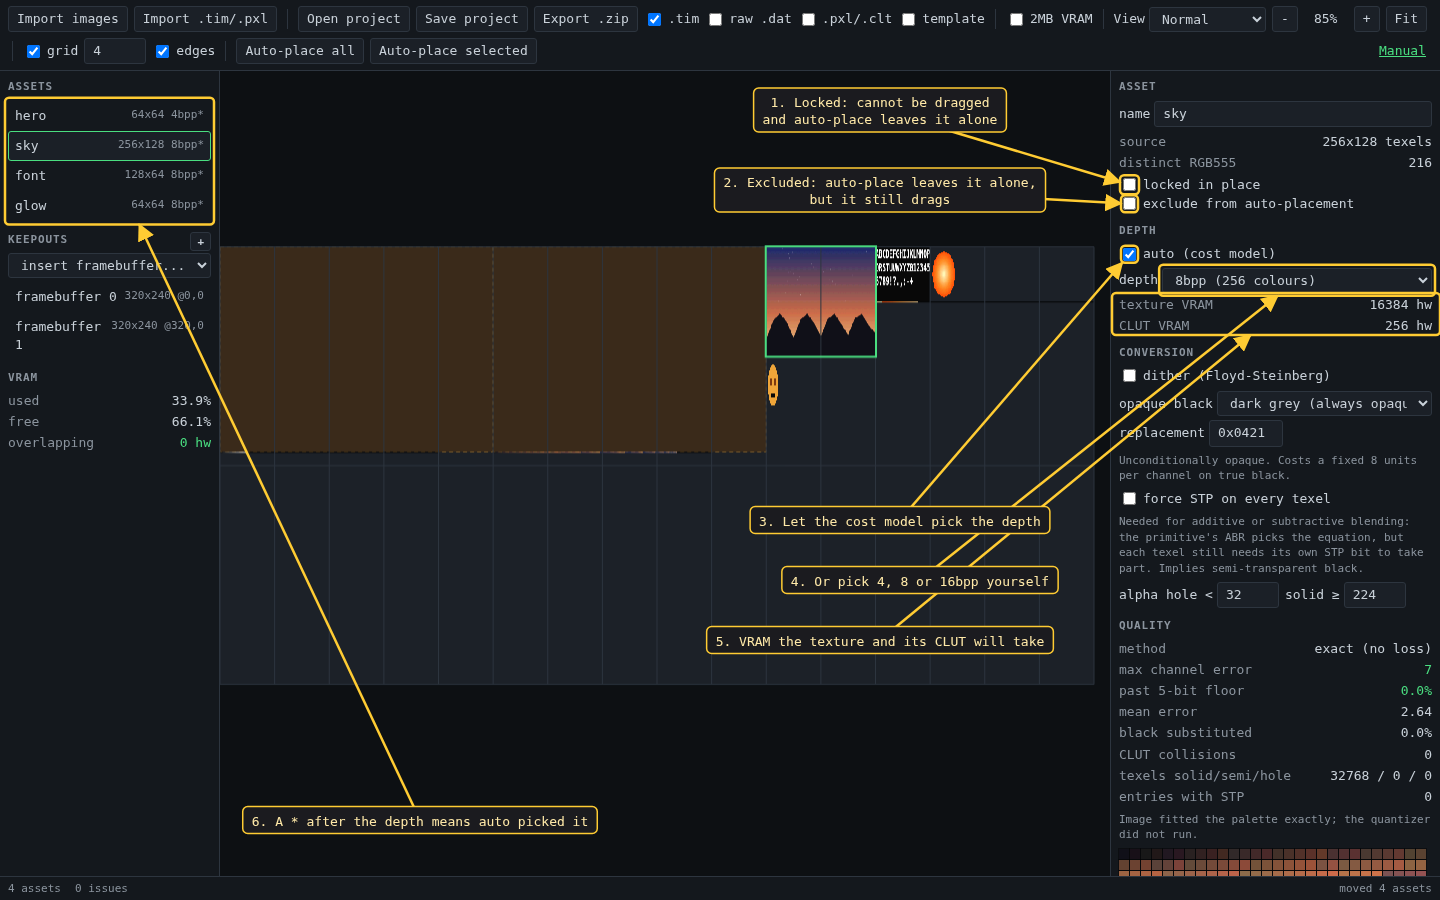Click Export .zip
This screenshot has width=1440, height=900.
pos(585,19)
